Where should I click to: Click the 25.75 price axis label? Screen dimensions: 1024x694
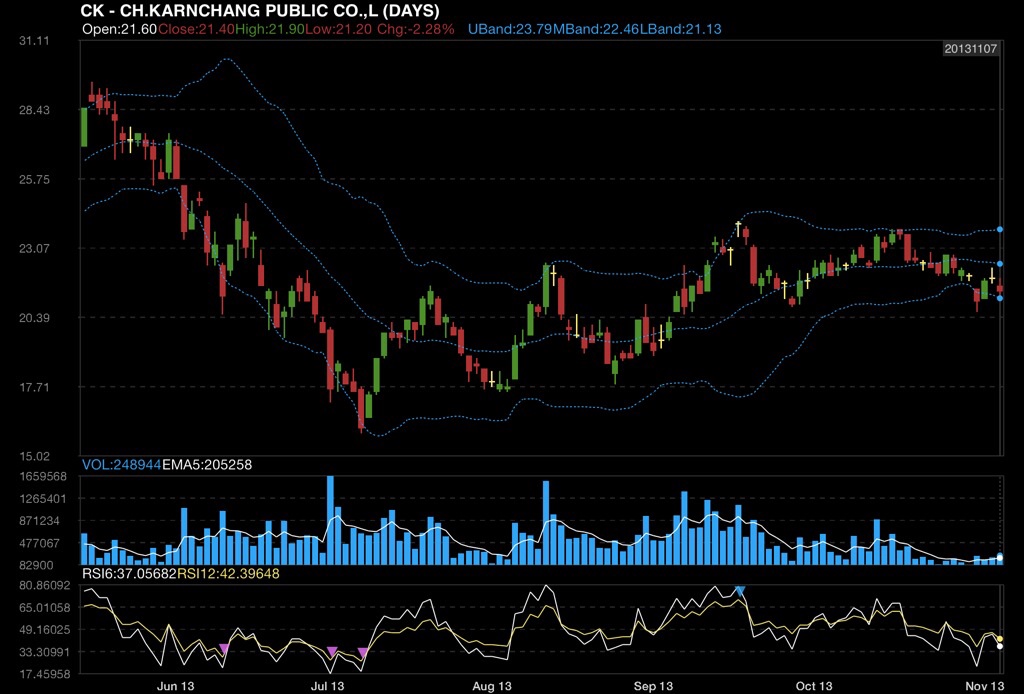click(34, 180)
